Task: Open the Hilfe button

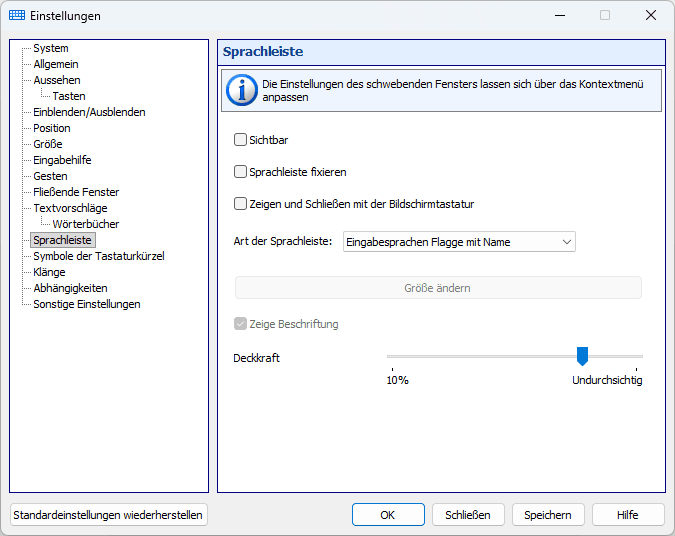Action: 628,515
